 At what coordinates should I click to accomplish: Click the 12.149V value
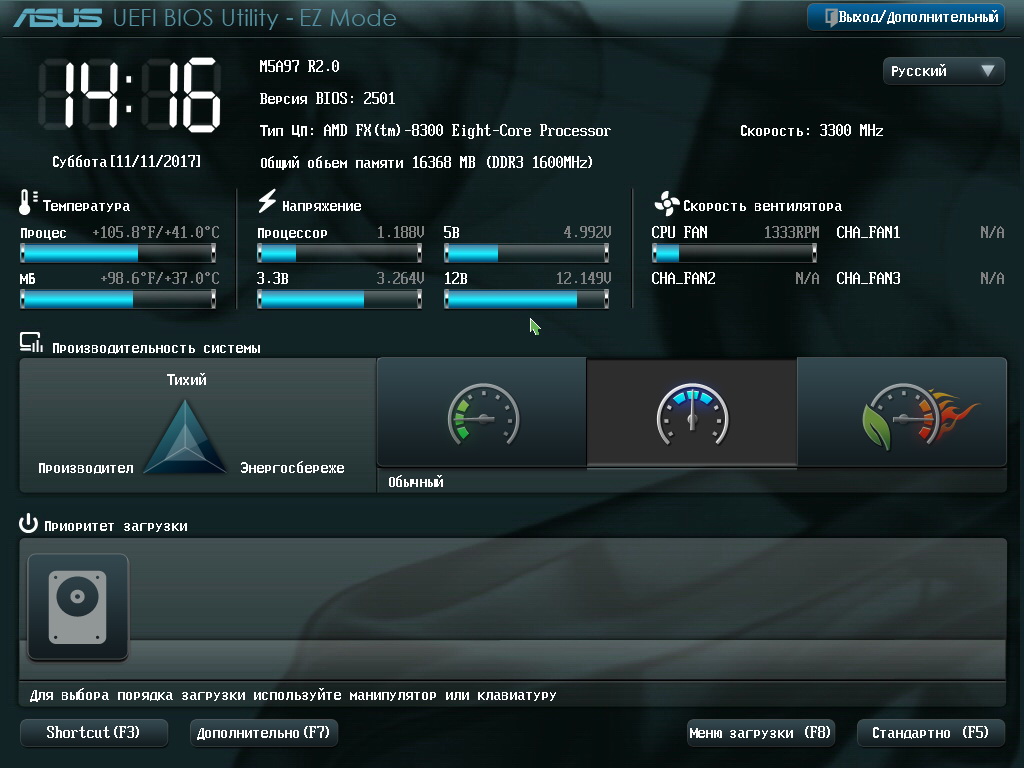pyautogui.click(x=583, y=279)
